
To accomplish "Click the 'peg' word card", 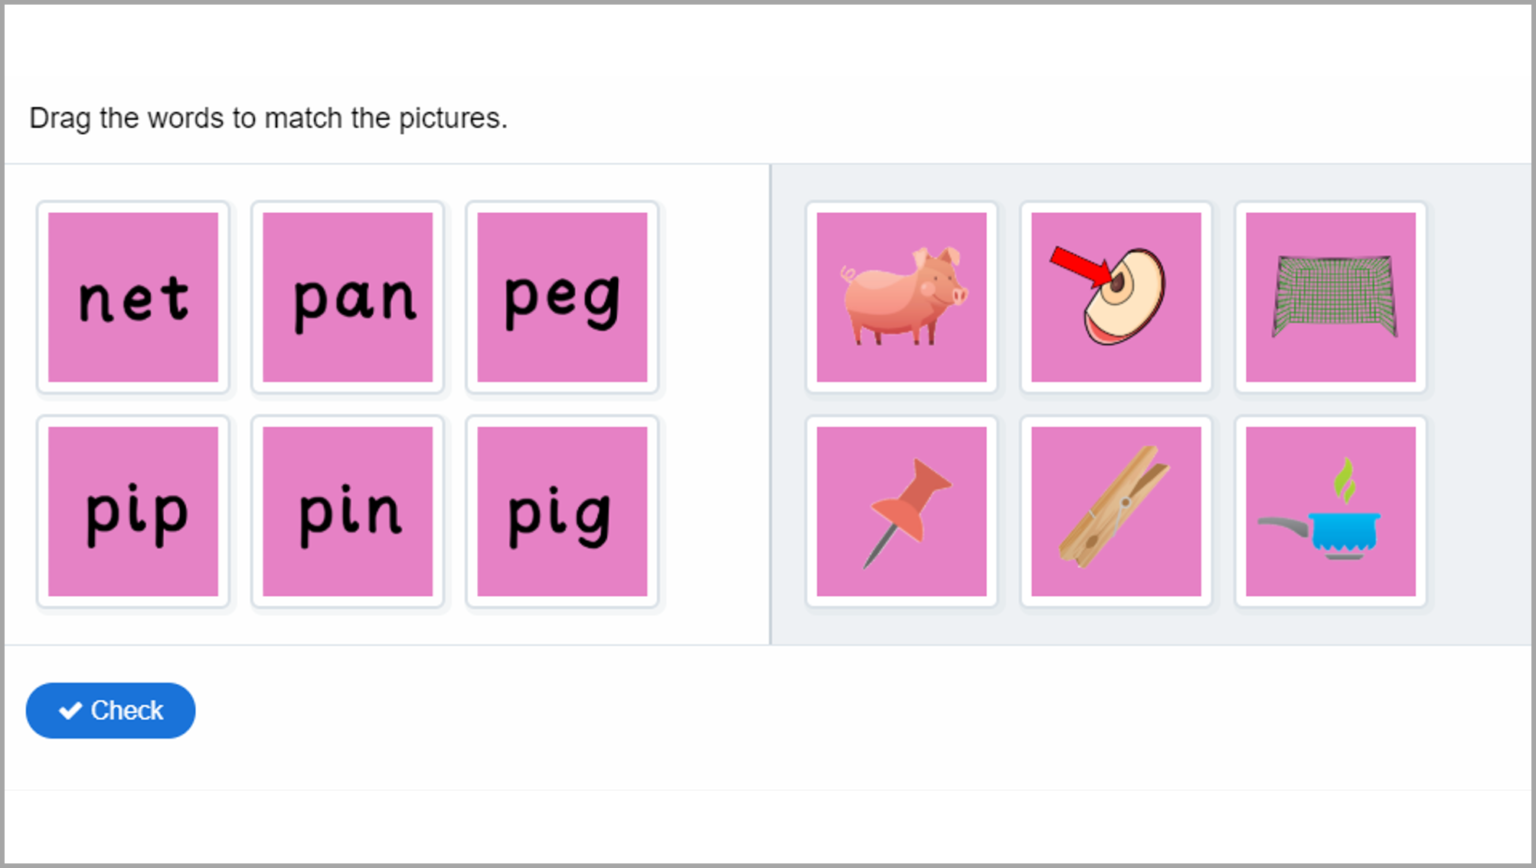I will [x=561, y=296].
